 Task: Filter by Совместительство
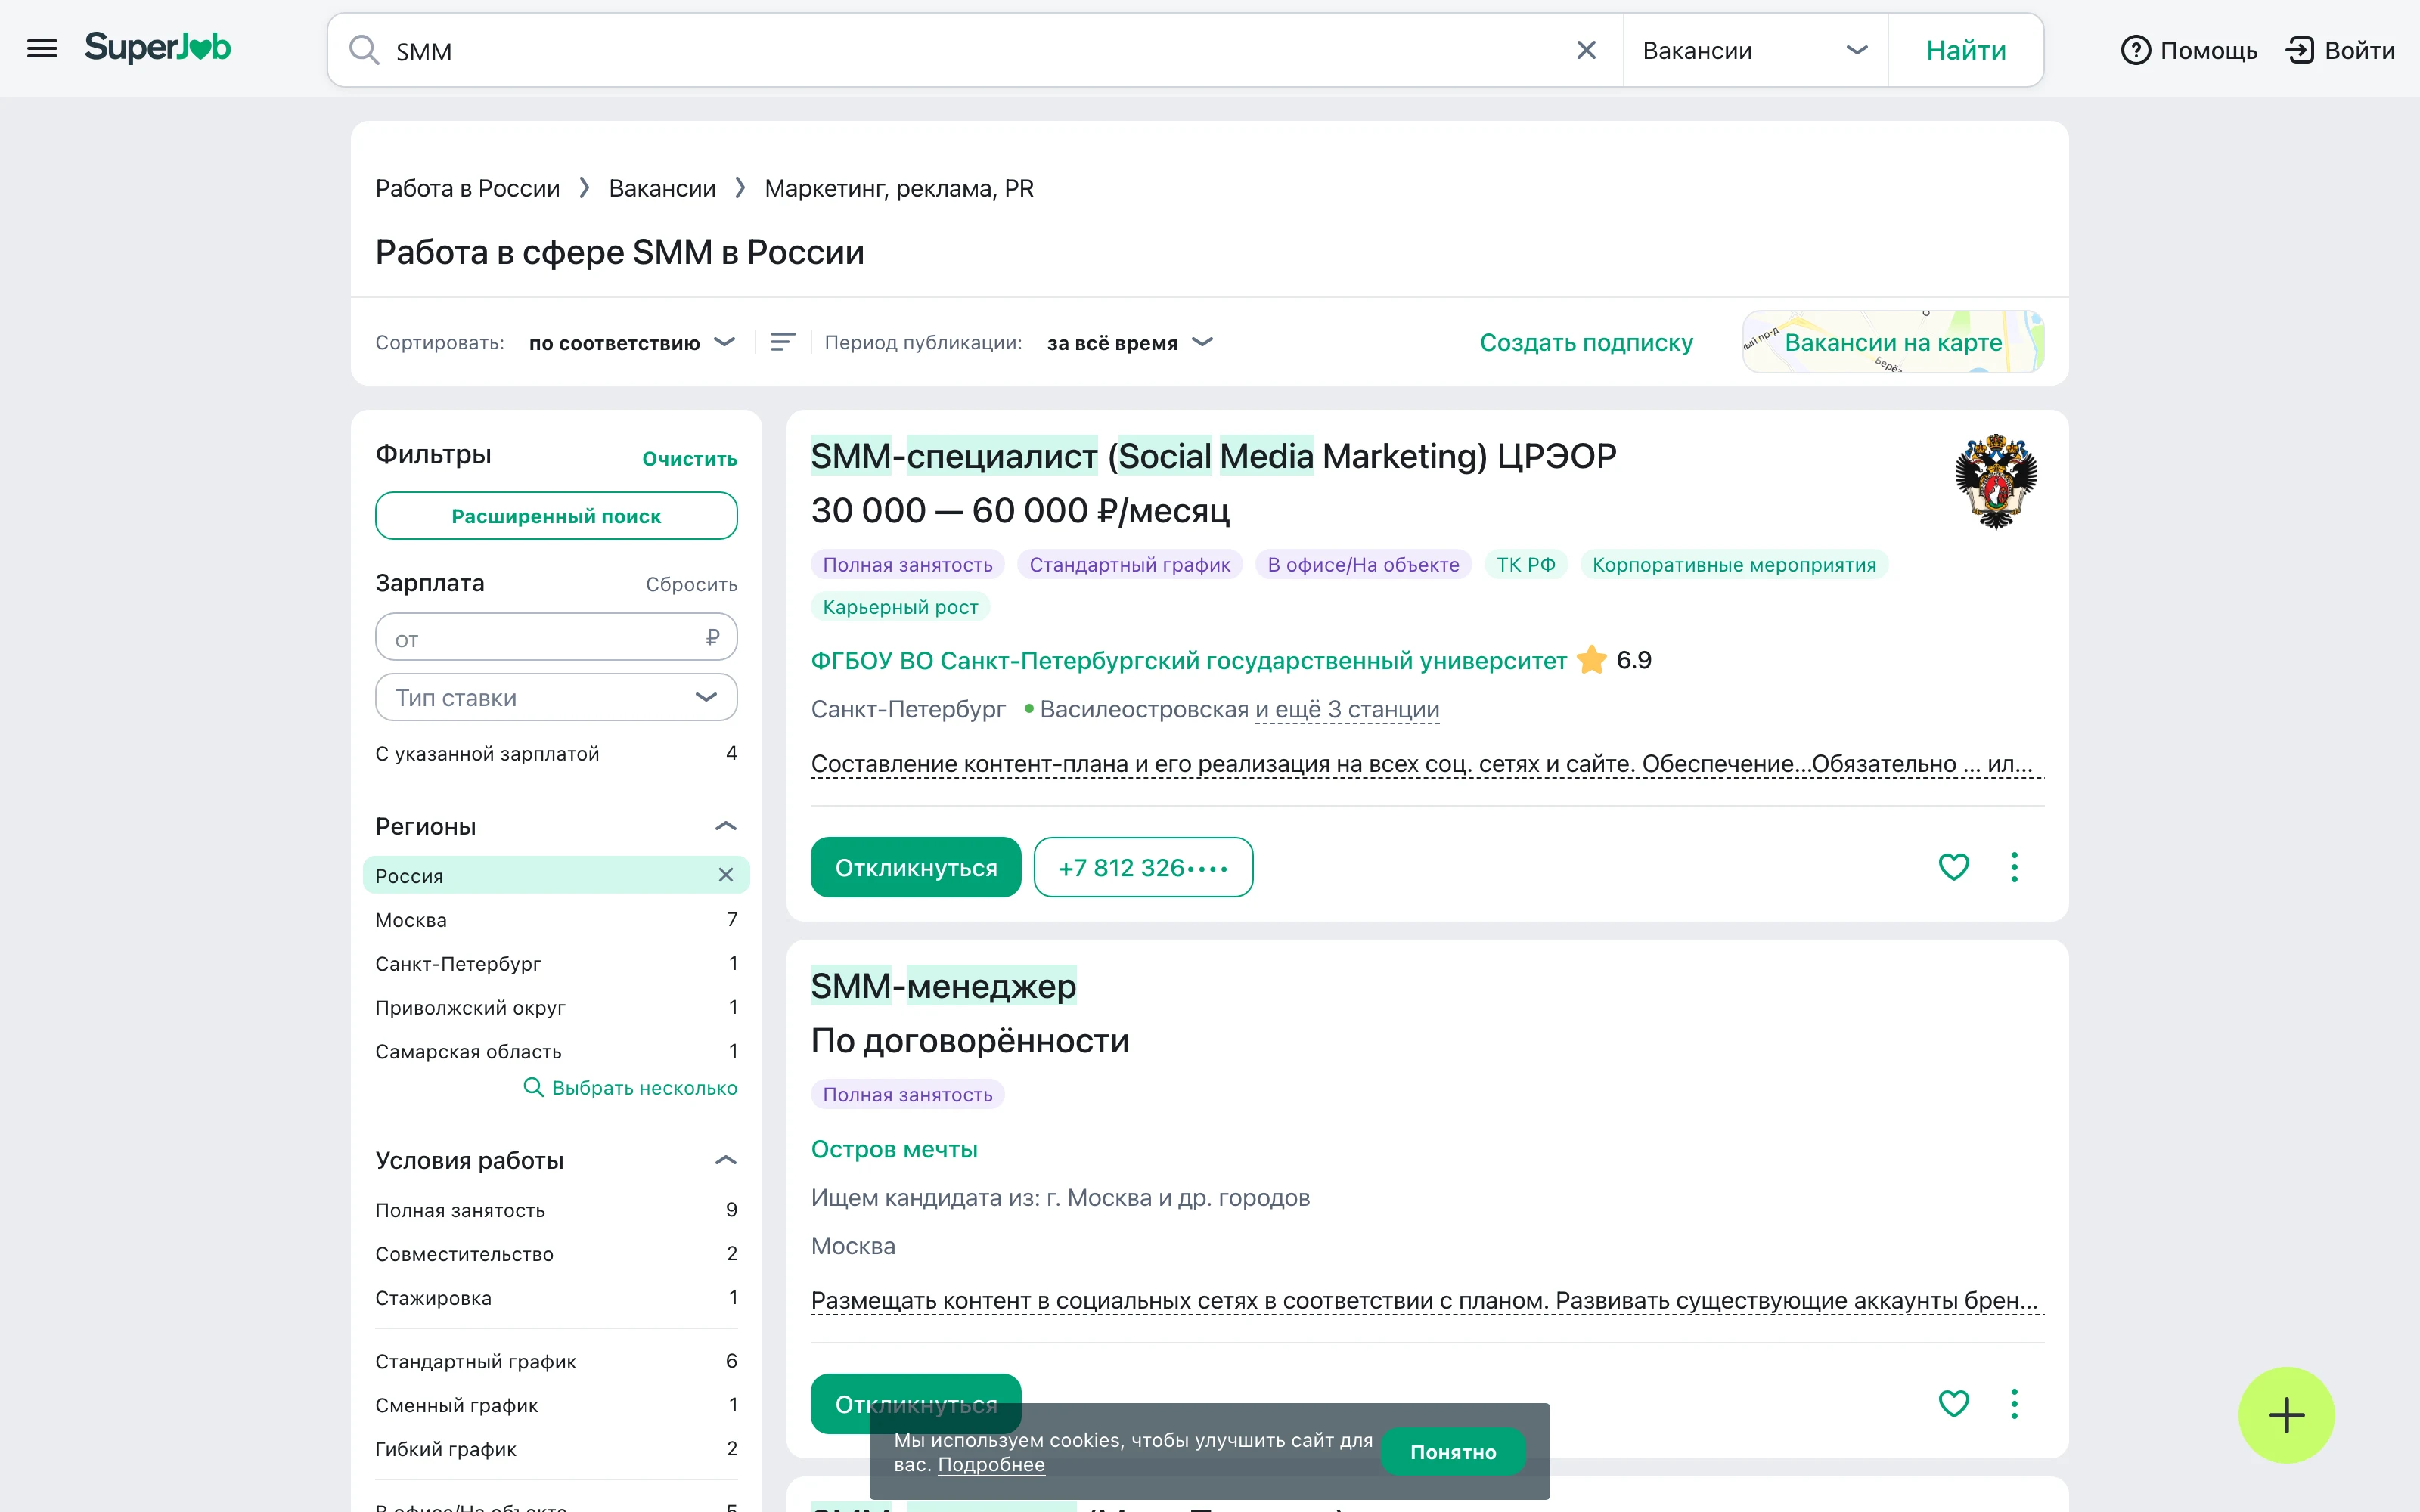pyautogui.click(x=556, y=1254)
